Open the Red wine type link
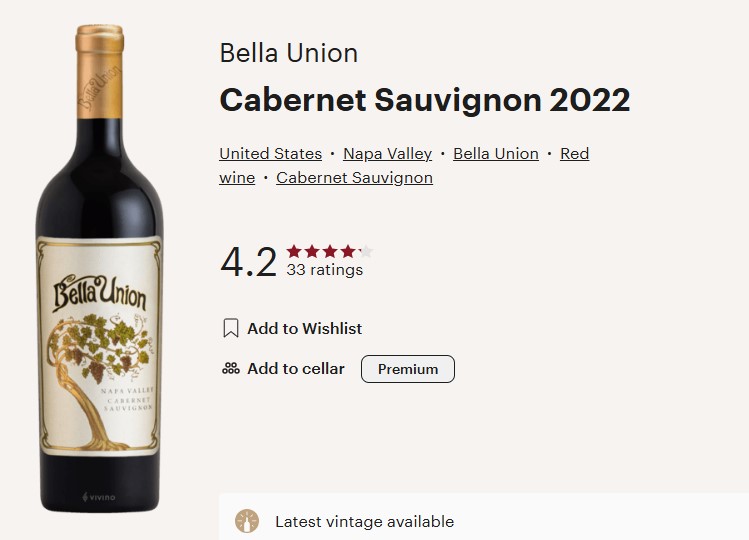Viewport: 749px width, 540px height. 575,154
